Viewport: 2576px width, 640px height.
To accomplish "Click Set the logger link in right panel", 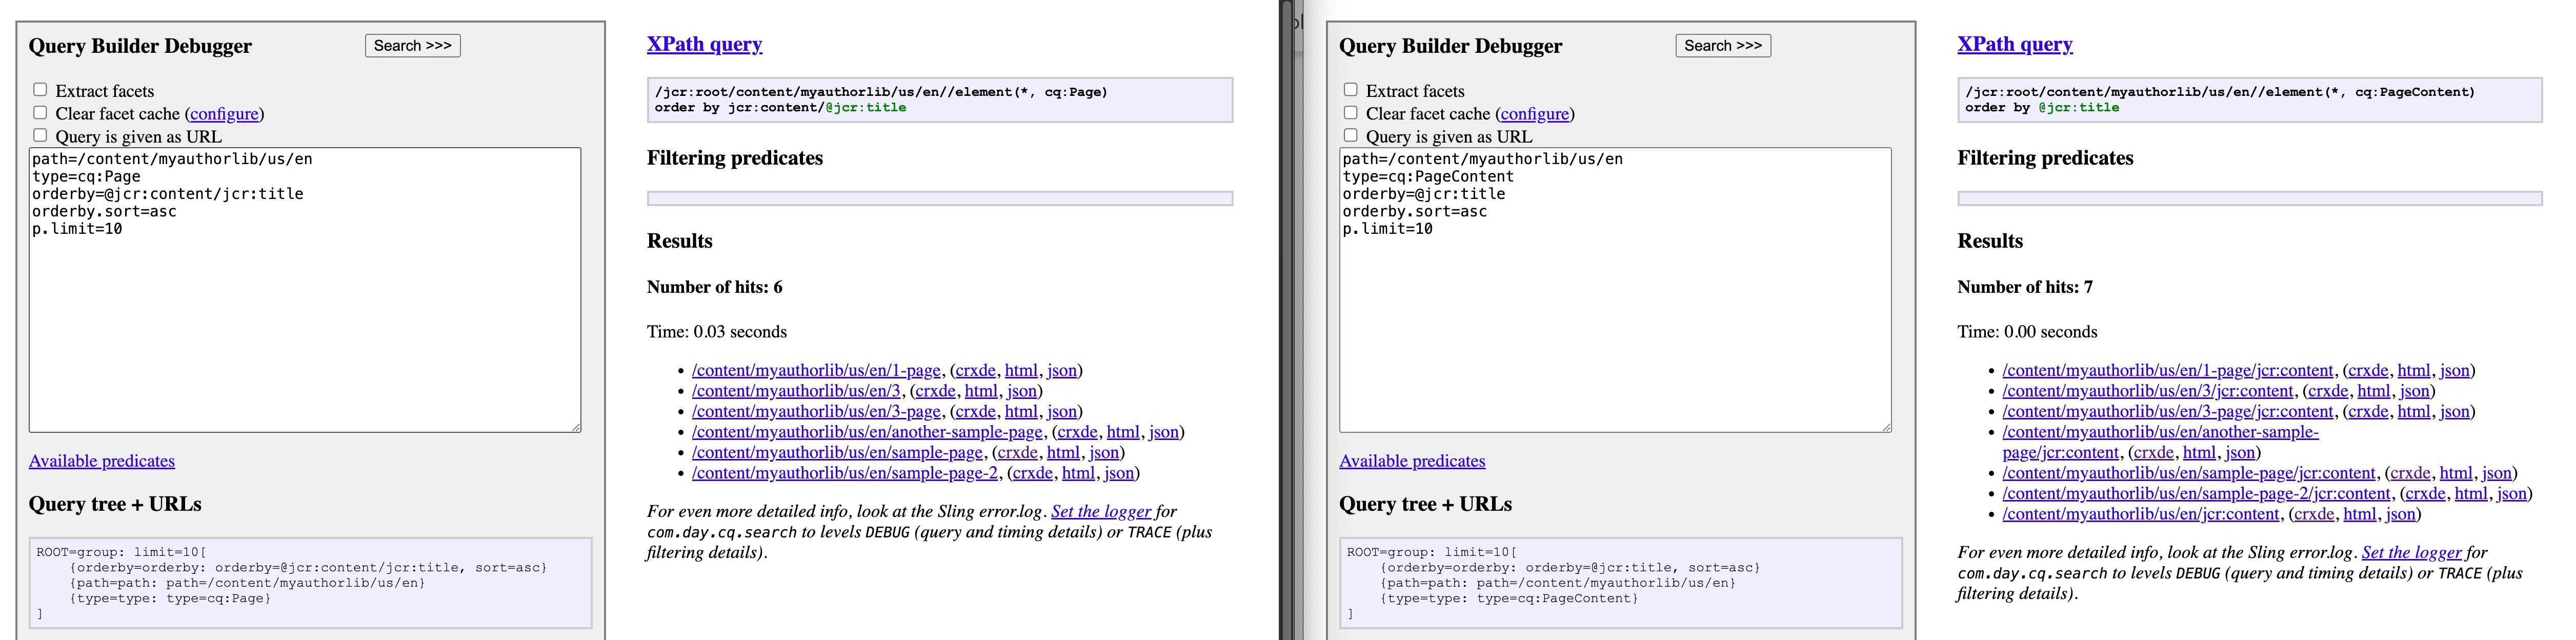I will pyautogui.click(x=2411, y=552).
